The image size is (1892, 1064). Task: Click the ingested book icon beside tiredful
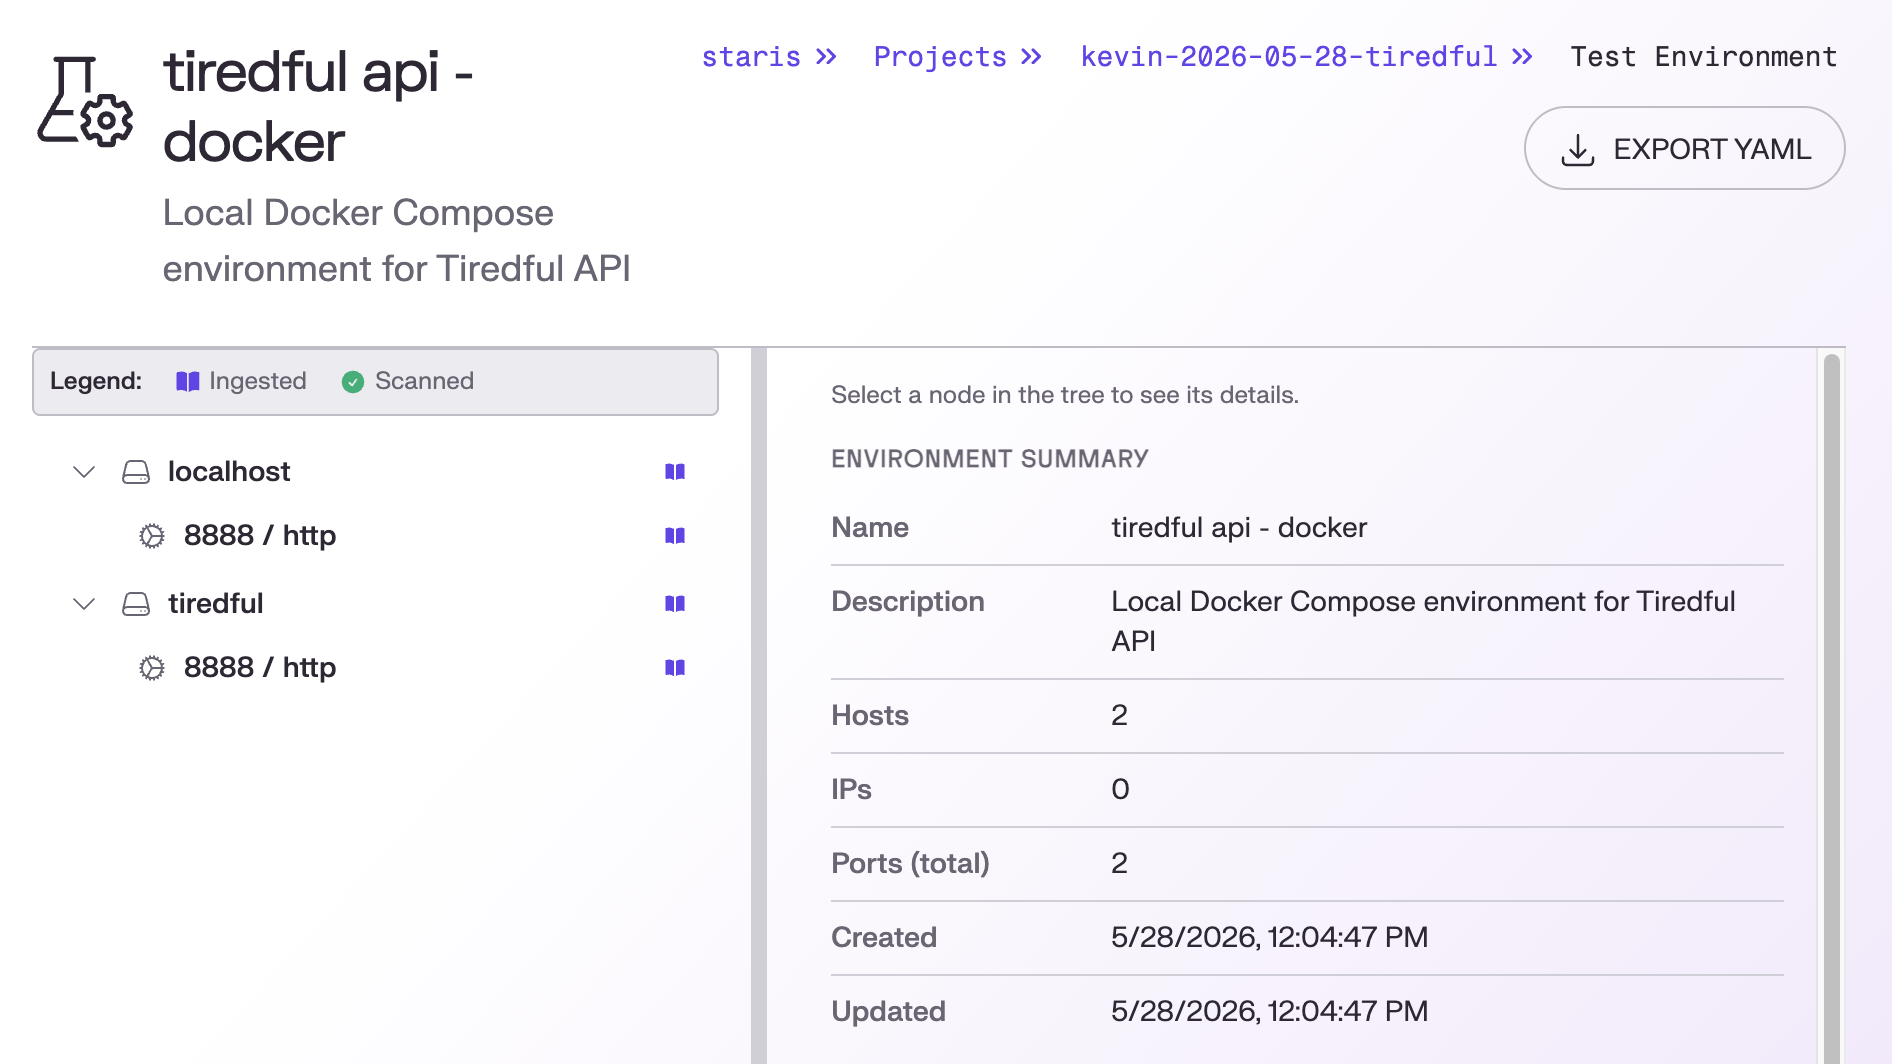(675, 604)
